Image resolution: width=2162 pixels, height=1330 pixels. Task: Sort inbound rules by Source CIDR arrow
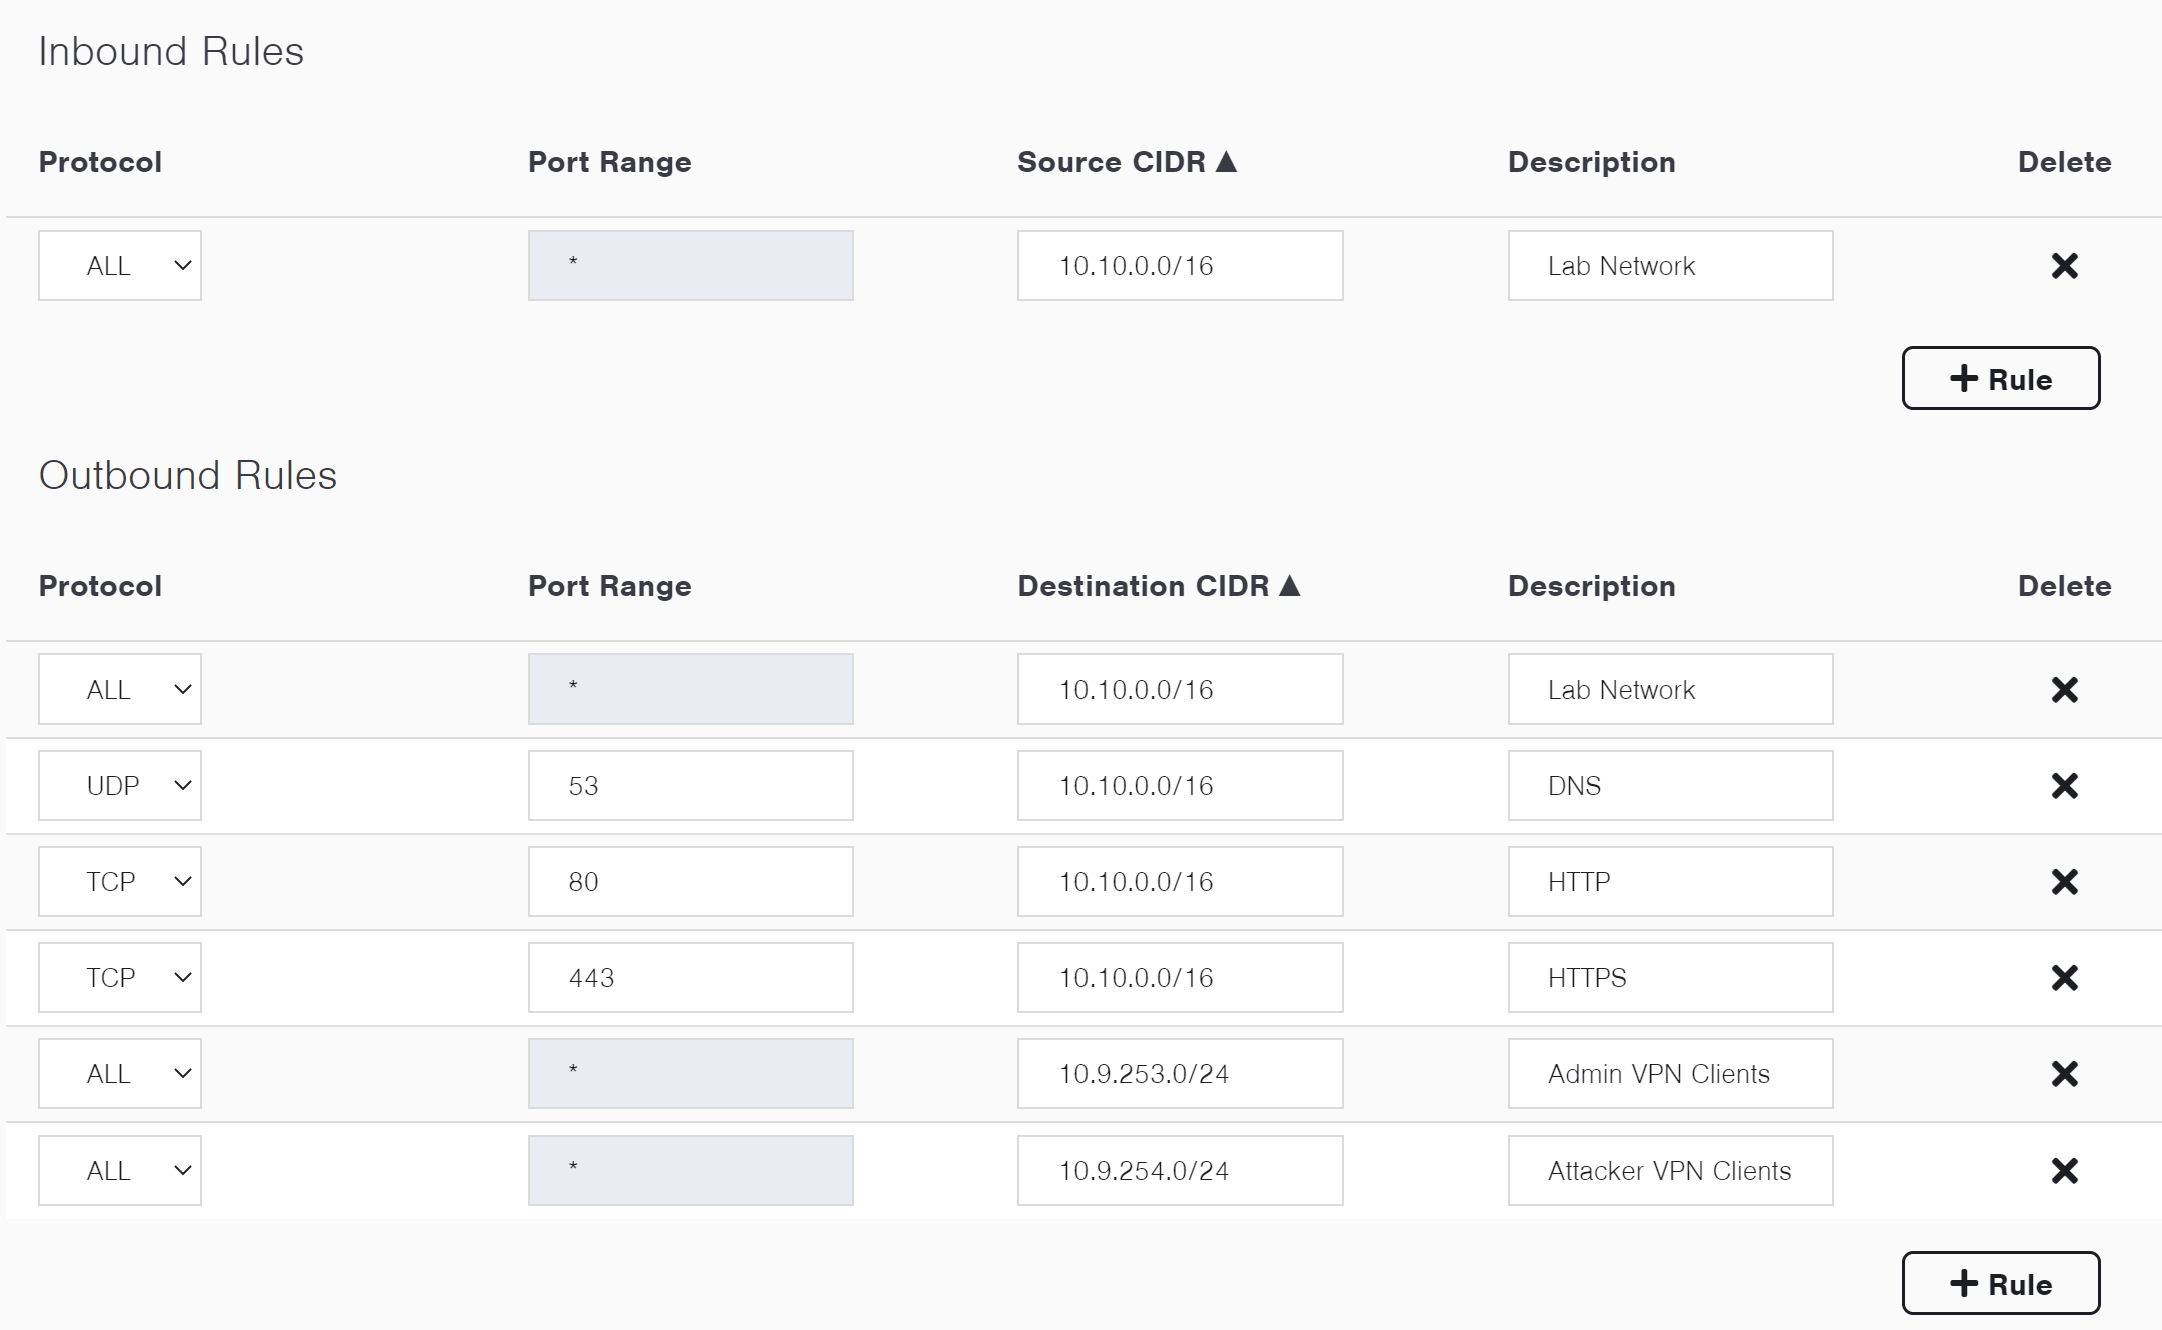tap(1227, 162)
